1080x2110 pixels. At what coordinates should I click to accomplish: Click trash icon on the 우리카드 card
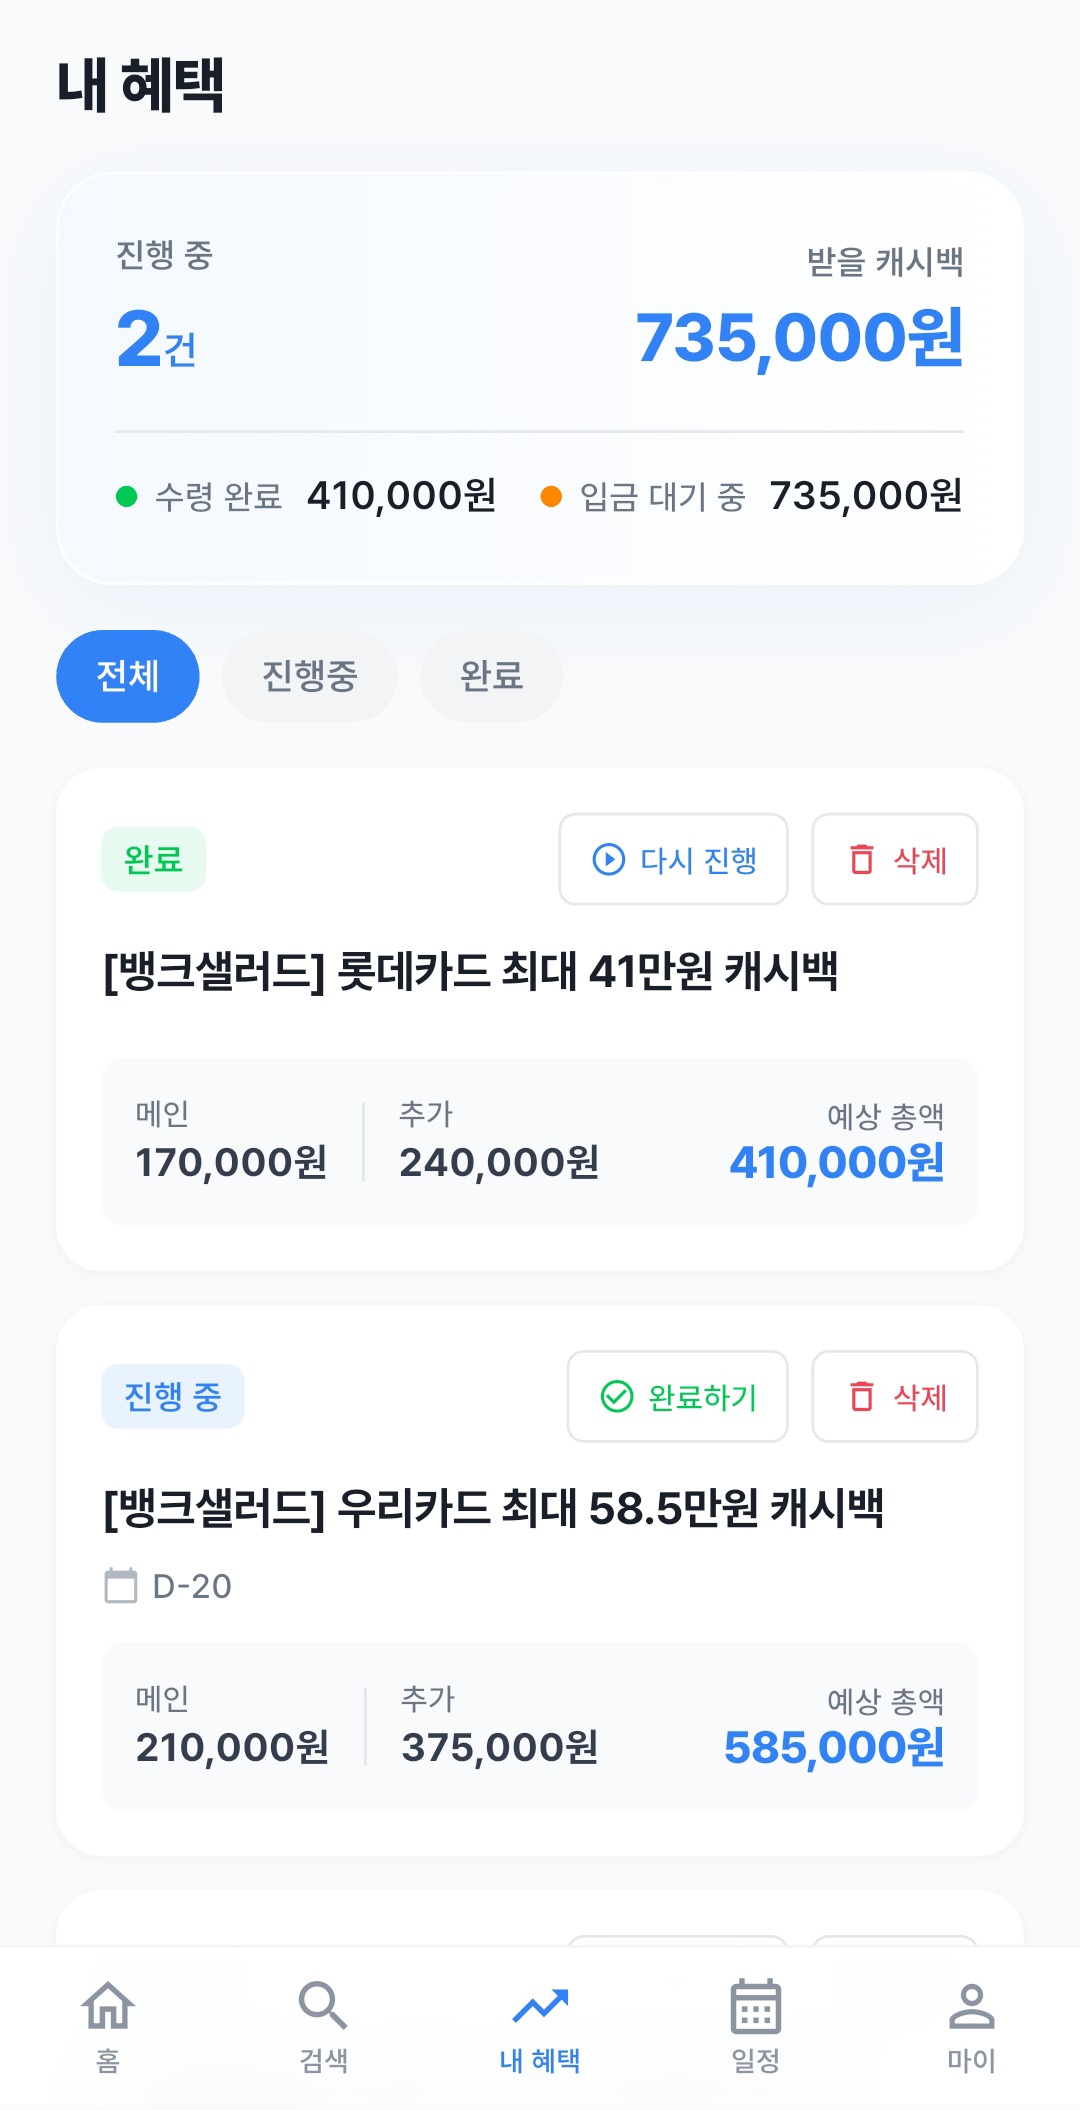[862, 1397]
